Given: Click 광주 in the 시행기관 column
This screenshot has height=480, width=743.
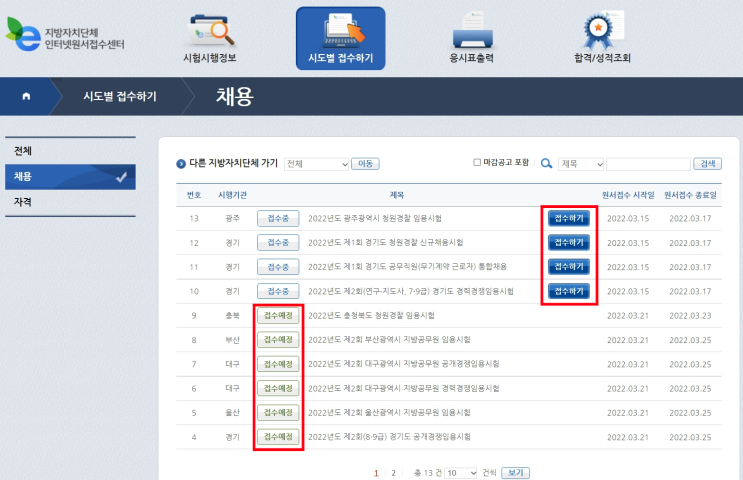Looking at the screenshot, I should pyautogui.click(x=232, y=218).
